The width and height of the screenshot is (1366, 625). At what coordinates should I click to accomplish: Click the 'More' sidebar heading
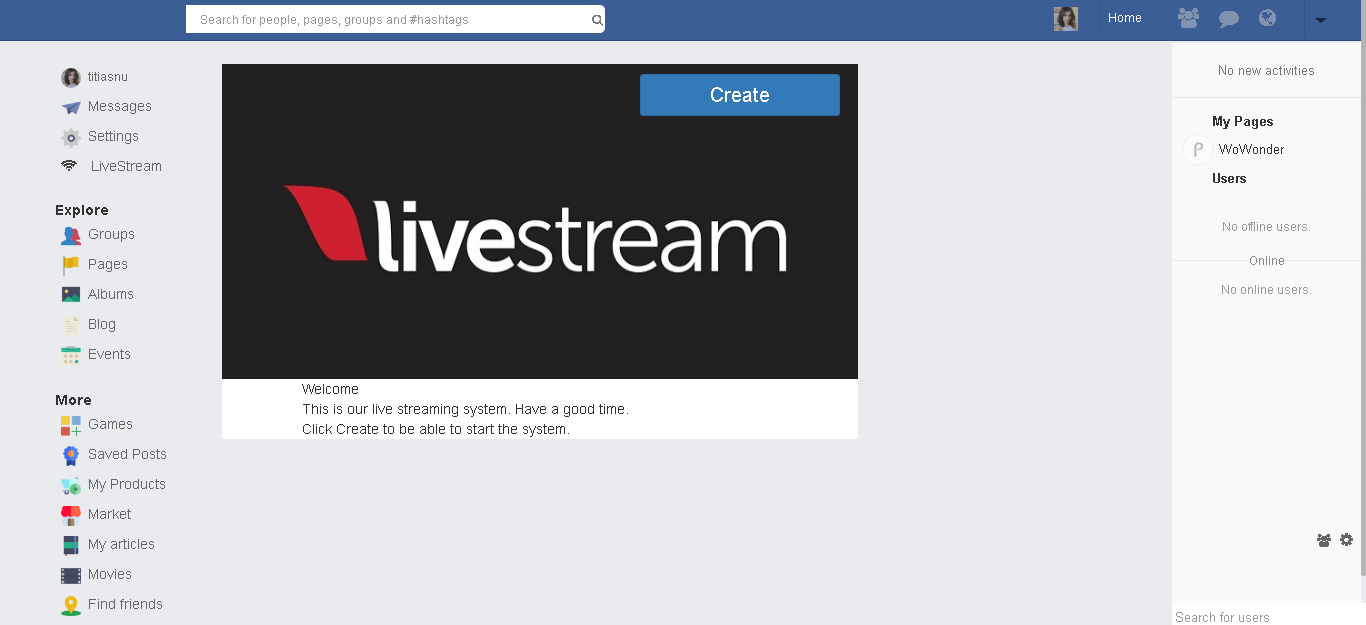click(73, 400)
